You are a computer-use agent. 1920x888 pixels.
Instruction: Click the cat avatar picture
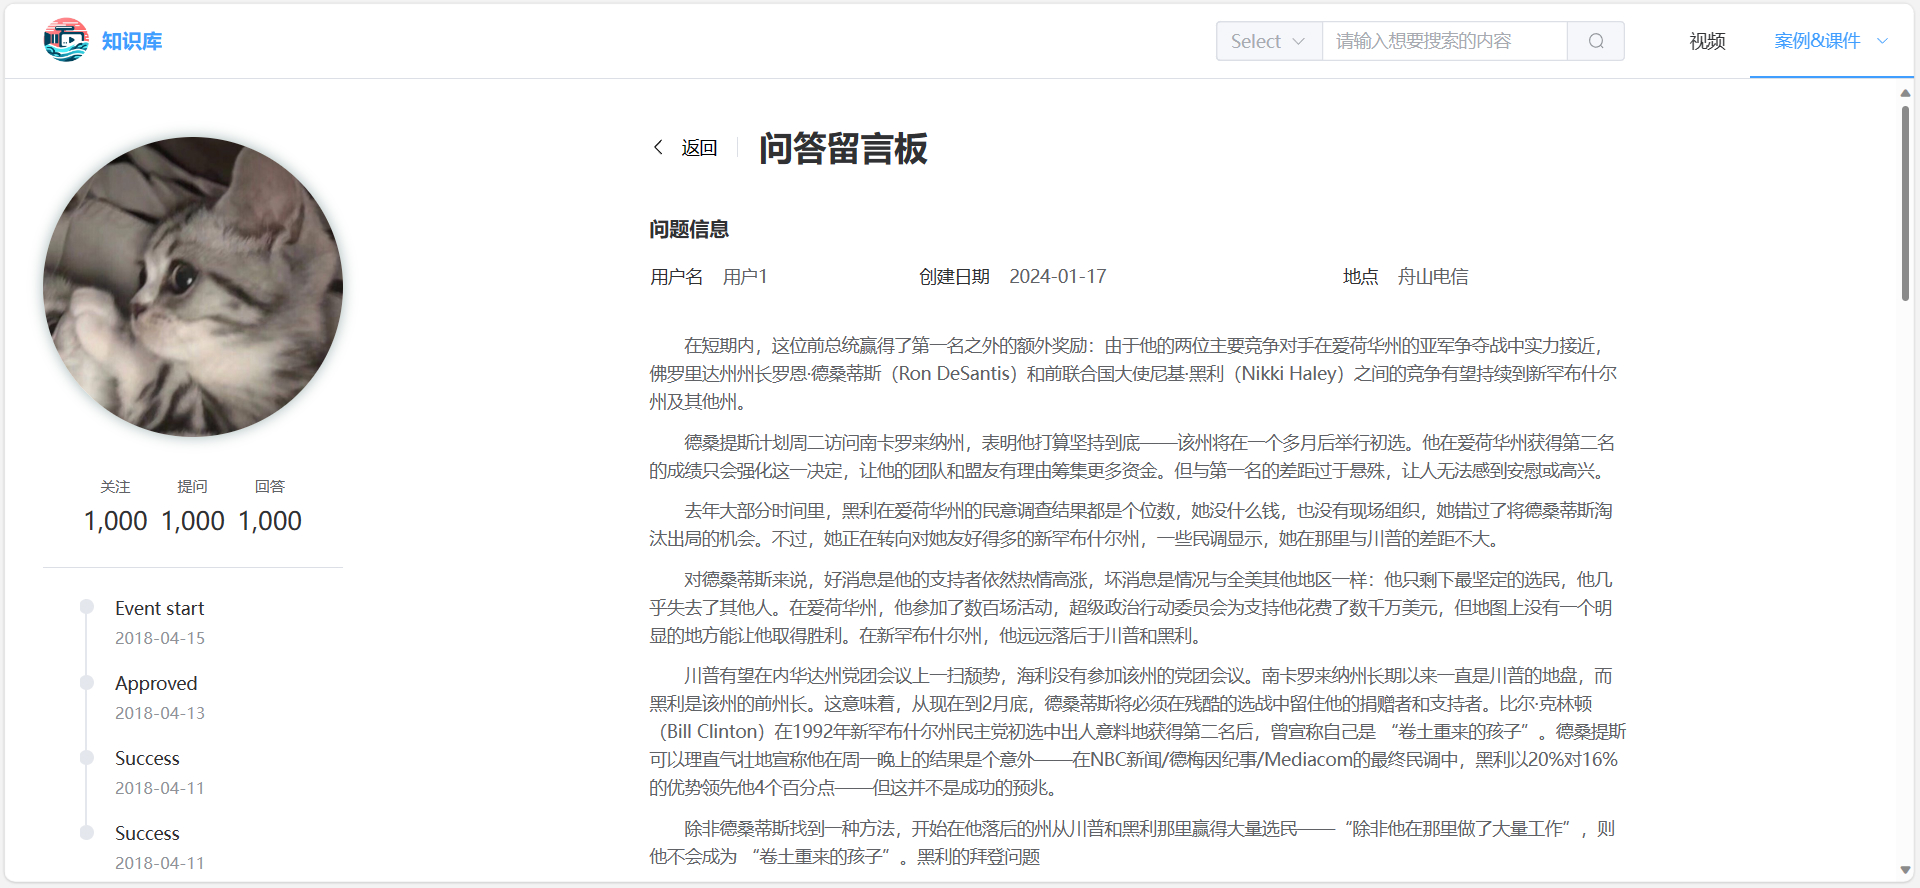193,287
